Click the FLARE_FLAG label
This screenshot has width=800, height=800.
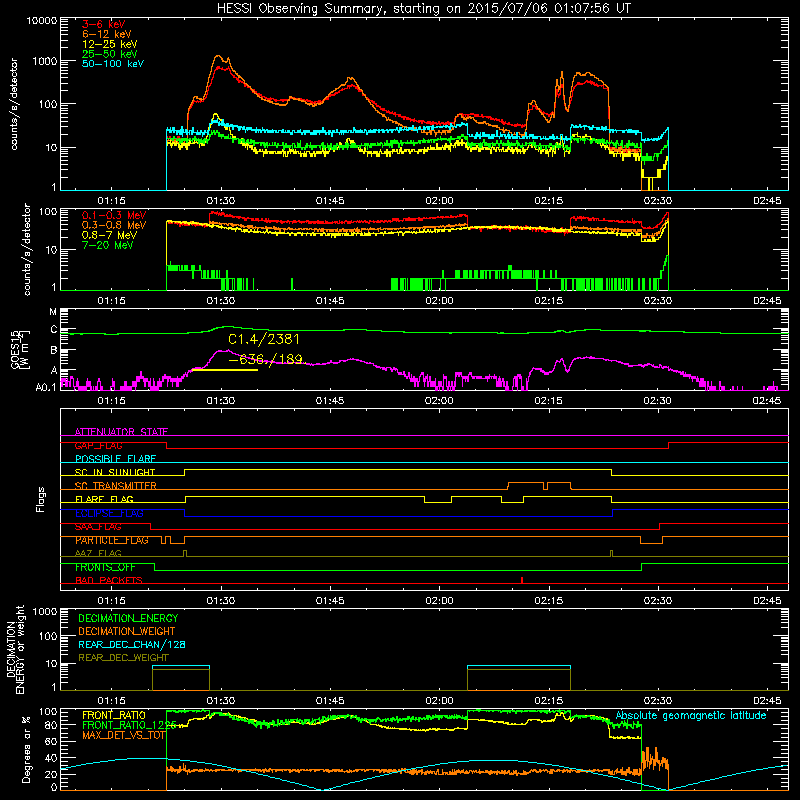(104, 499)
